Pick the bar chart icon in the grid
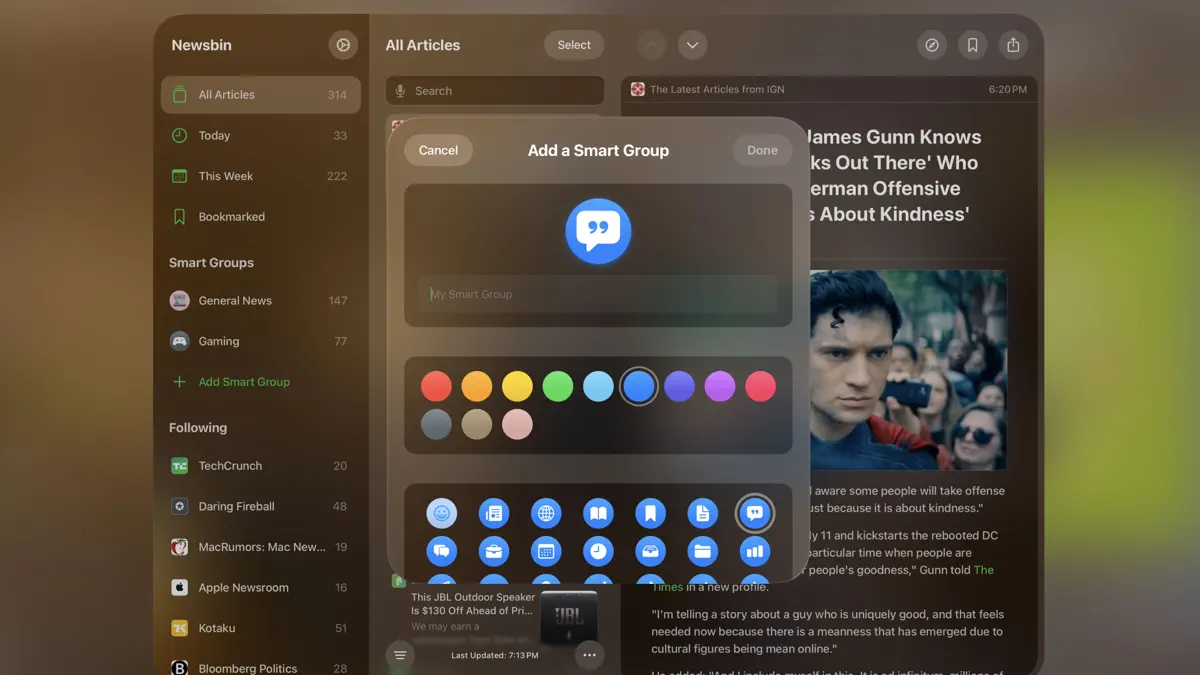The width and height of the screenshot is (1200, 675). [x=755, y=551]
